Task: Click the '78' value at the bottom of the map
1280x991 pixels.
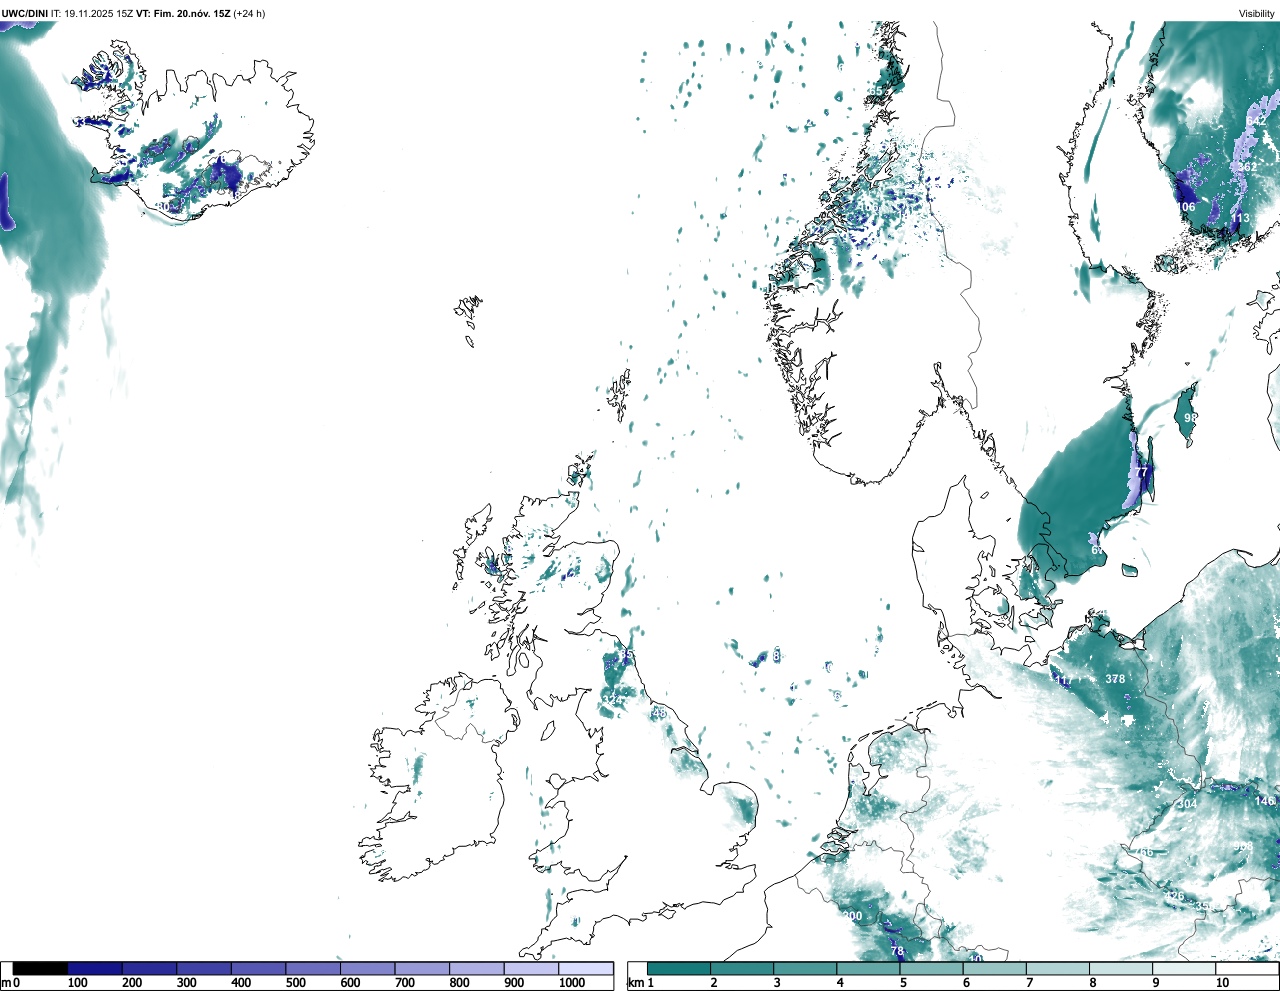Action: [x=897, y=951]
